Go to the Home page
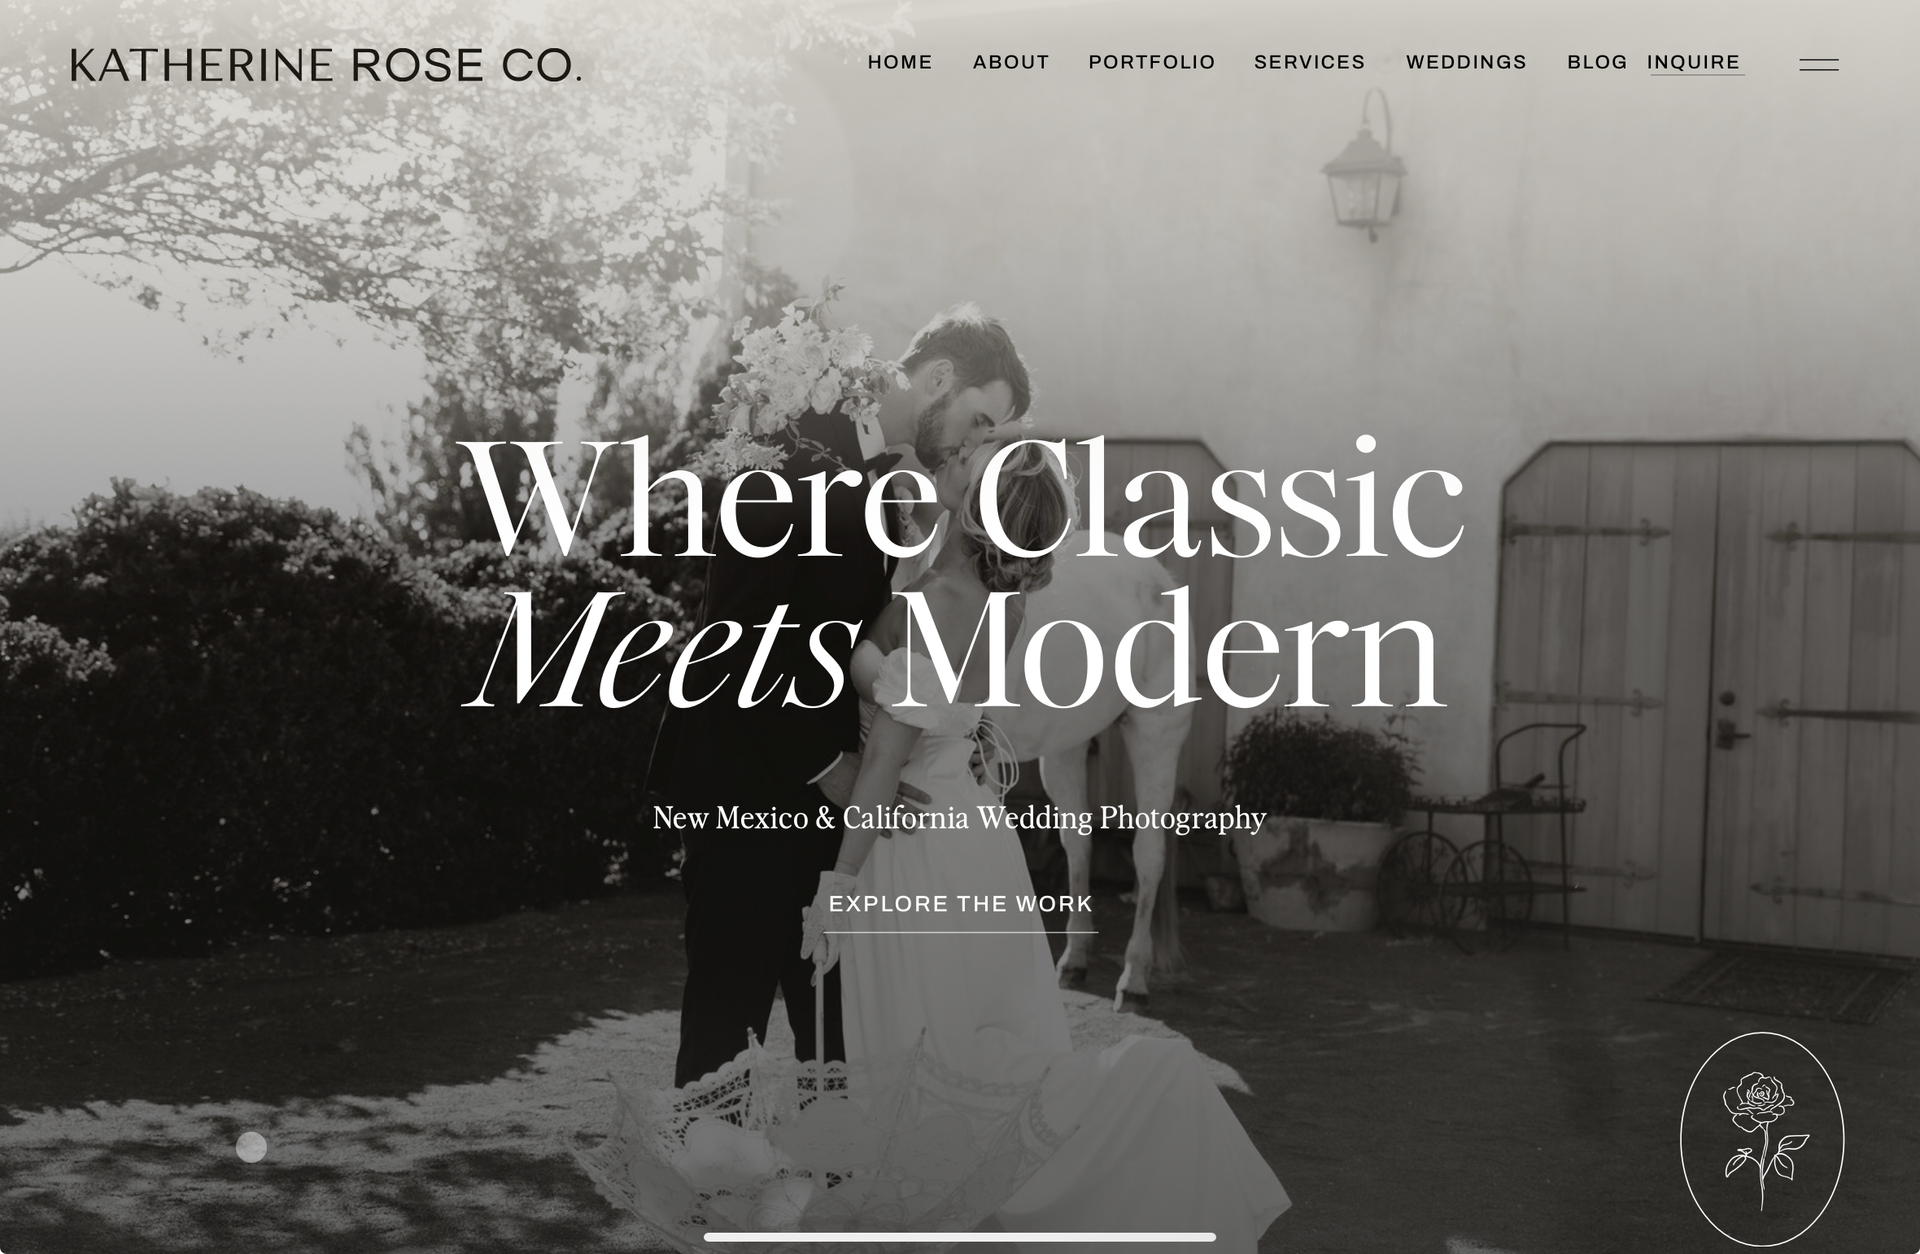This screenshot has width=1920, height=1254. 900,62
